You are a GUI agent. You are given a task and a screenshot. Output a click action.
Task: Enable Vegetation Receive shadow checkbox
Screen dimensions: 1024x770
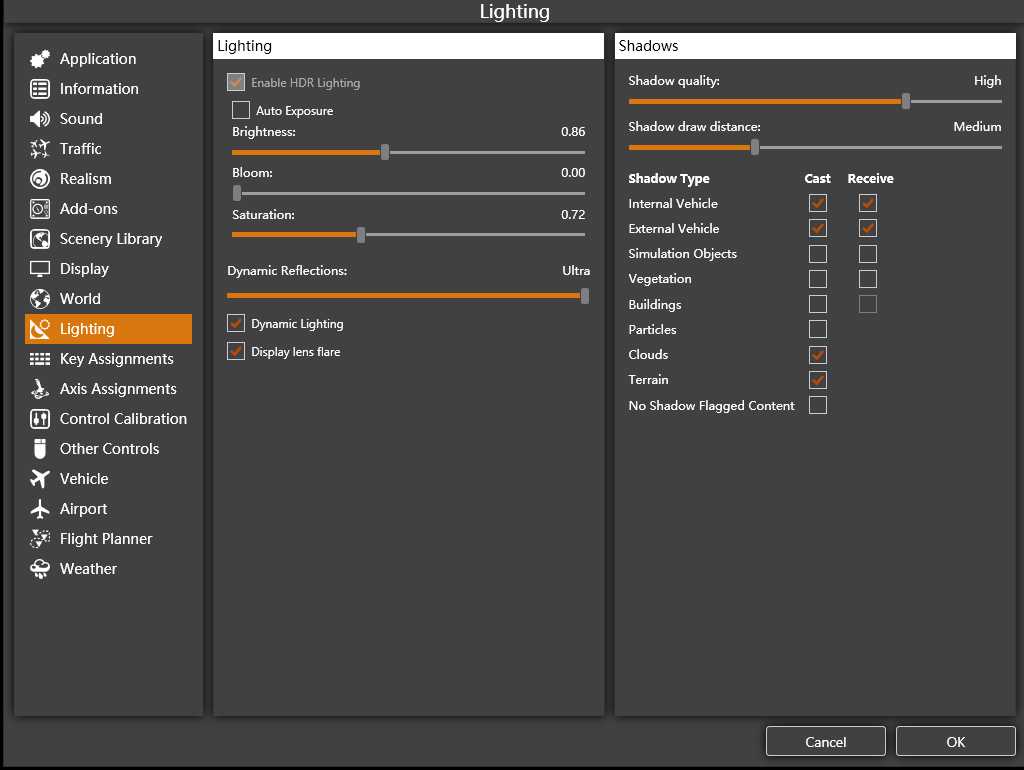coord(868,279)
